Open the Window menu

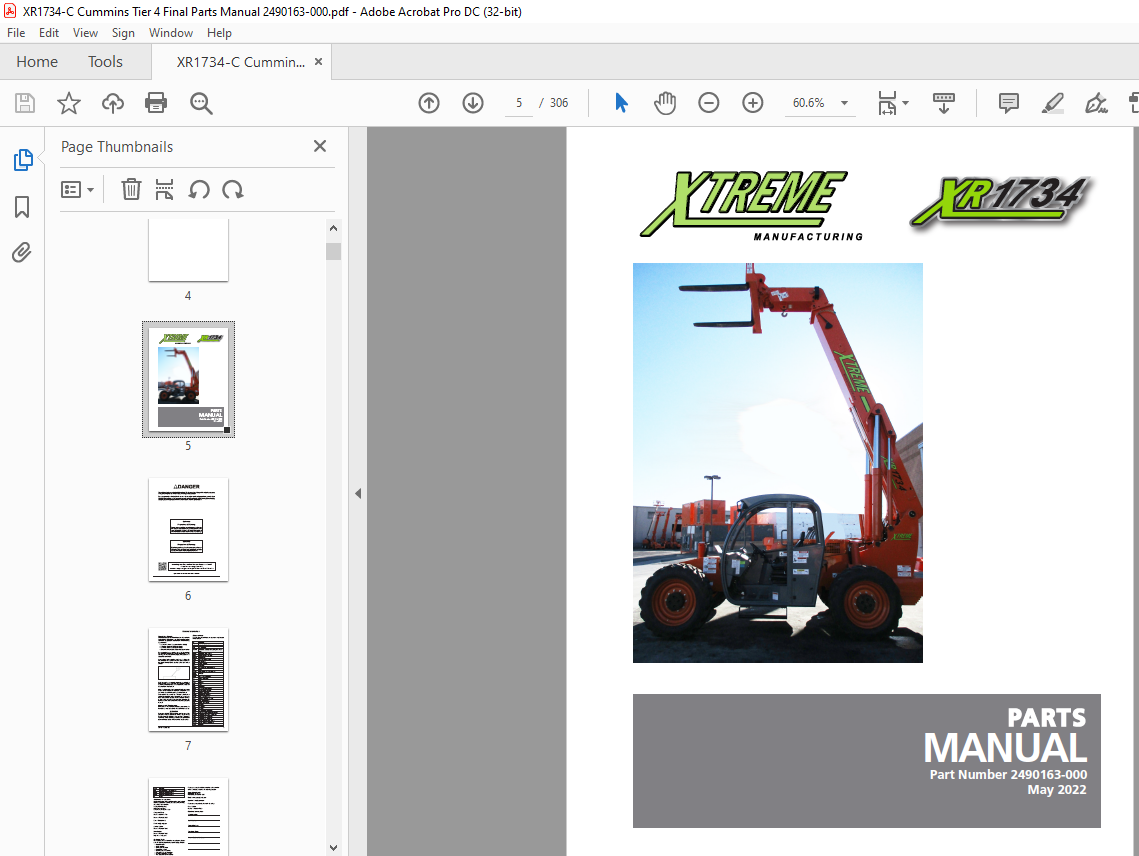pyautogui.click(x=171, y=33)
